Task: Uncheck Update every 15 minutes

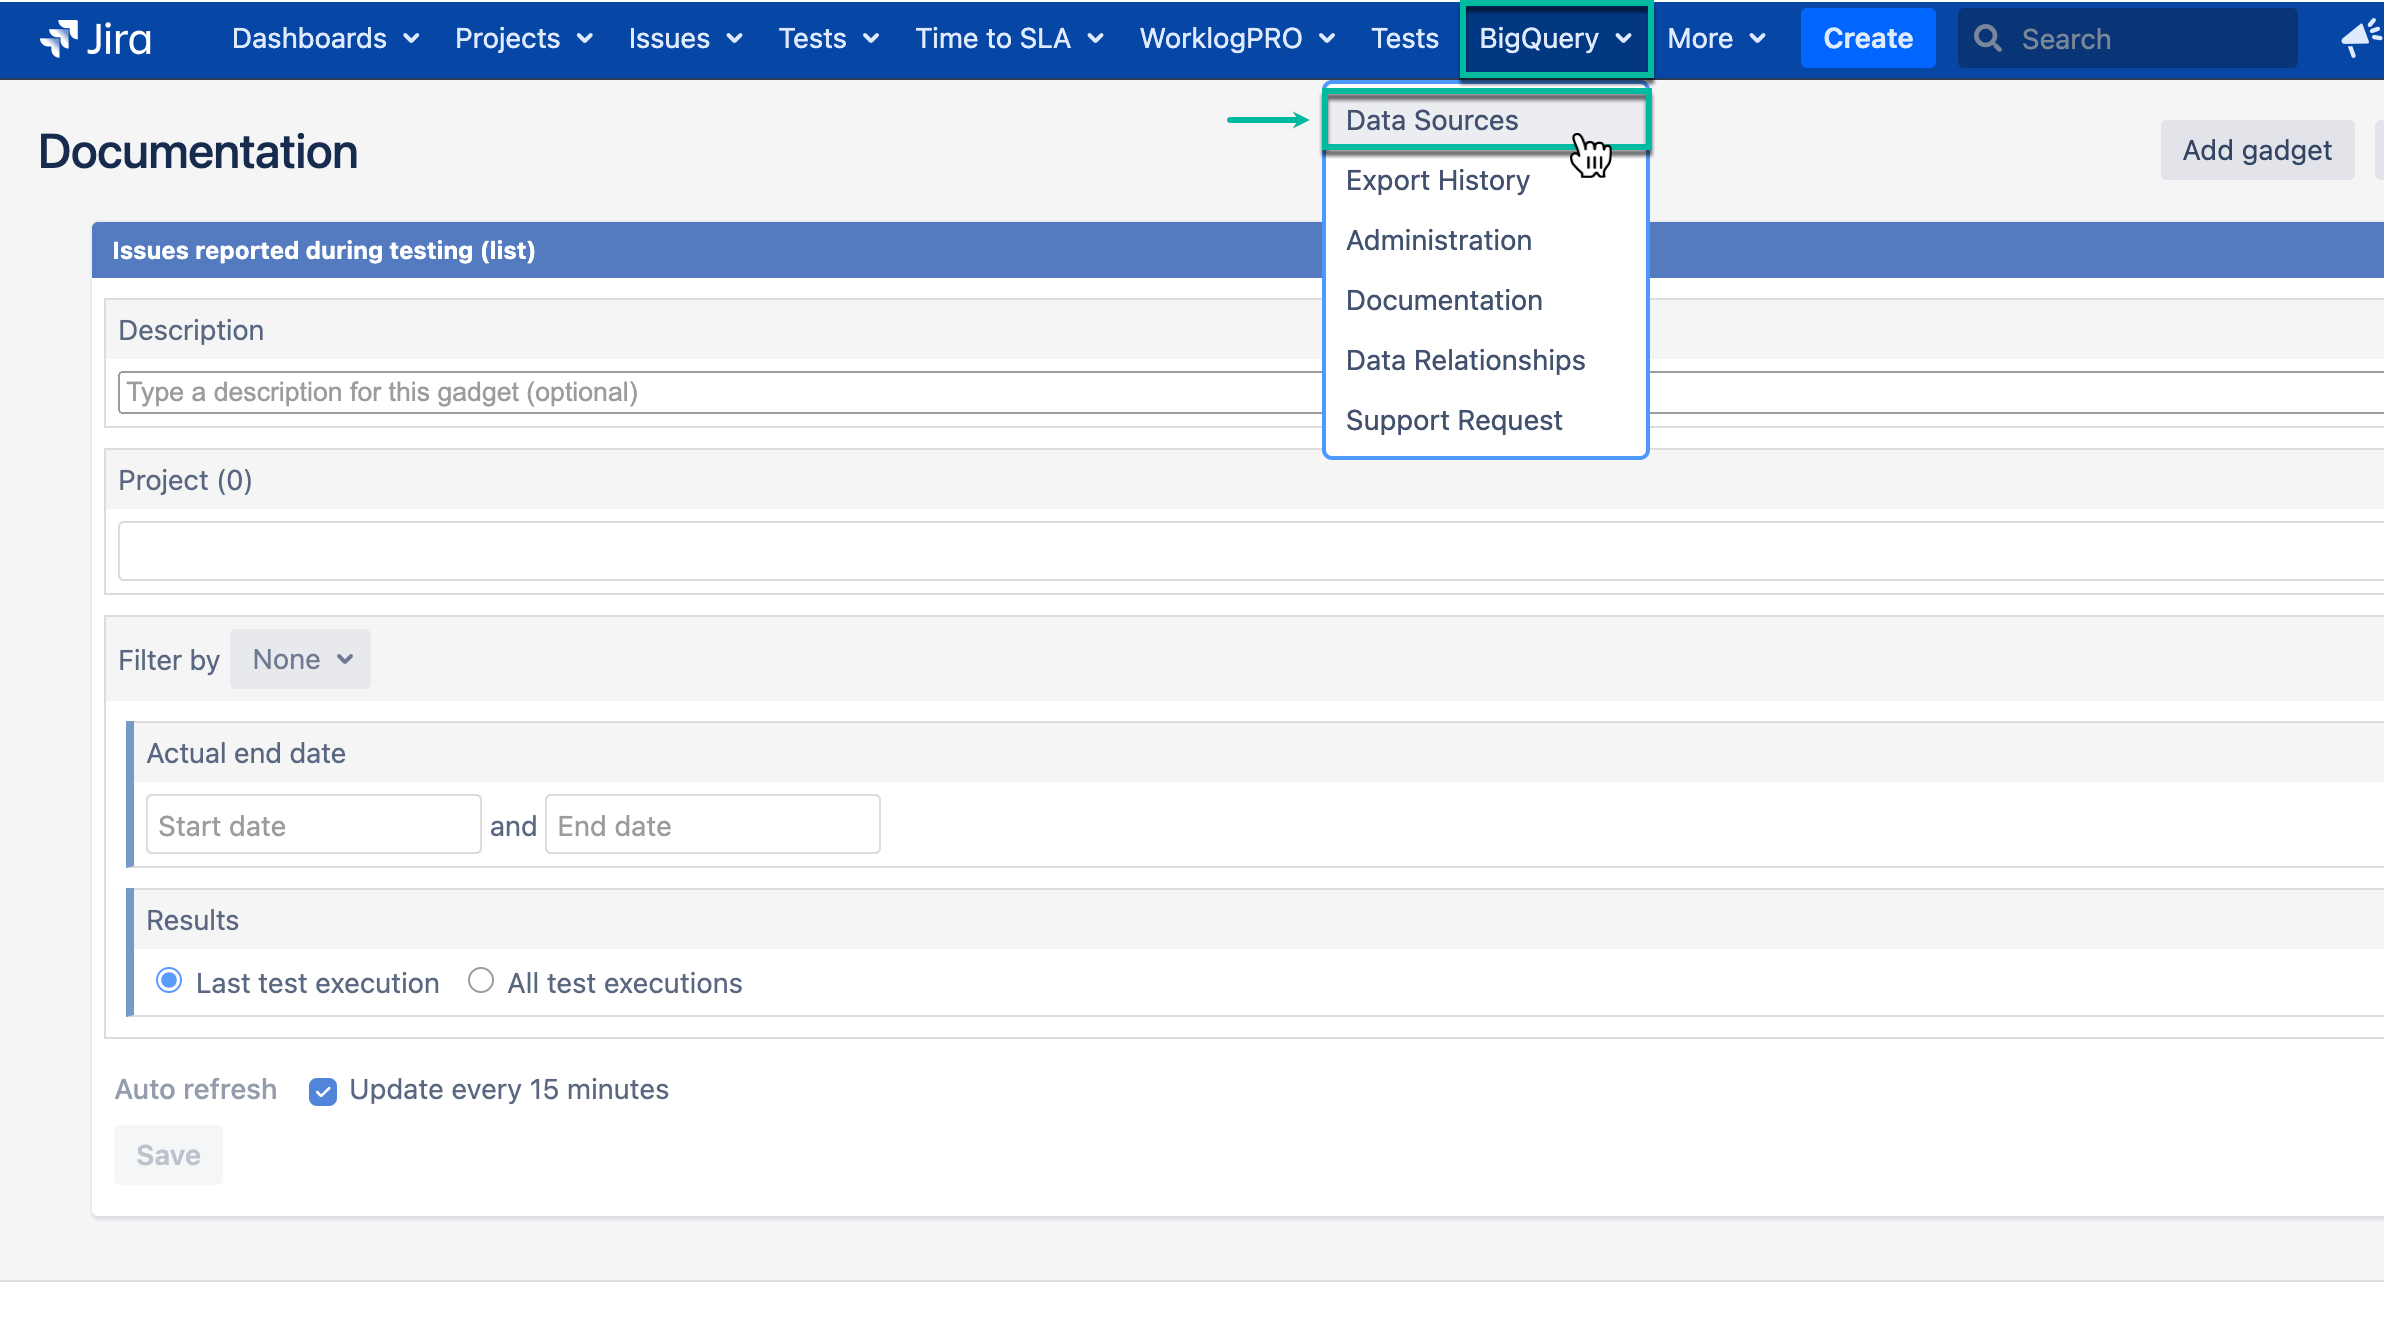Action: [x=322, y=1091]
